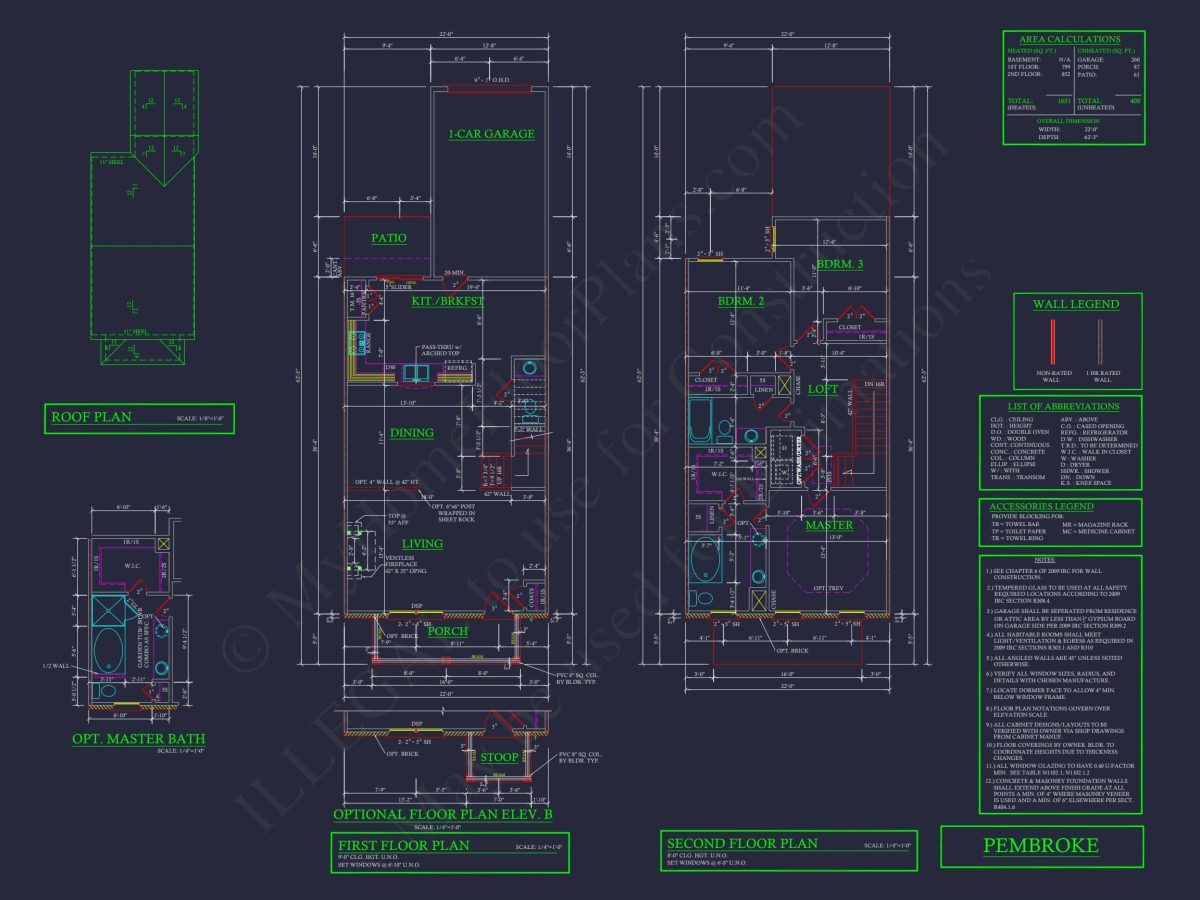Select the PORCH label on first floor
Screen dimensions: 1200x900
(447, 631)
